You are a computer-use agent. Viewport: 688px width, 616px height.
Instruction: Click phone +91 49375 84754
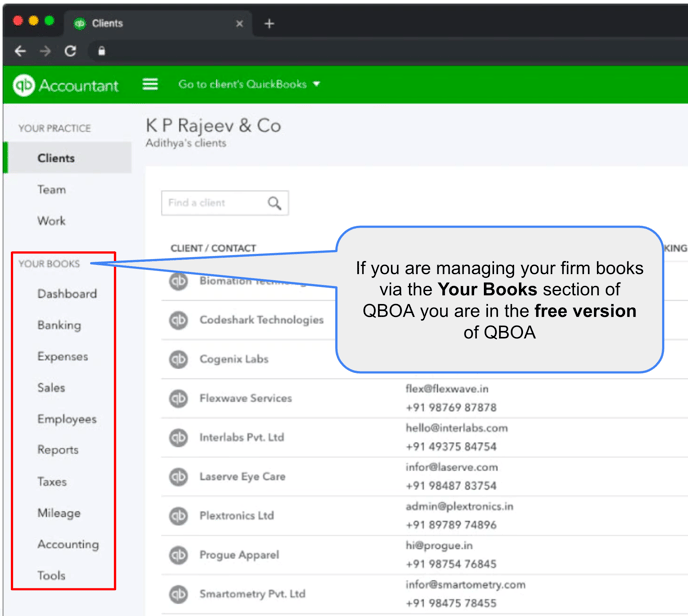pos(451,447)
